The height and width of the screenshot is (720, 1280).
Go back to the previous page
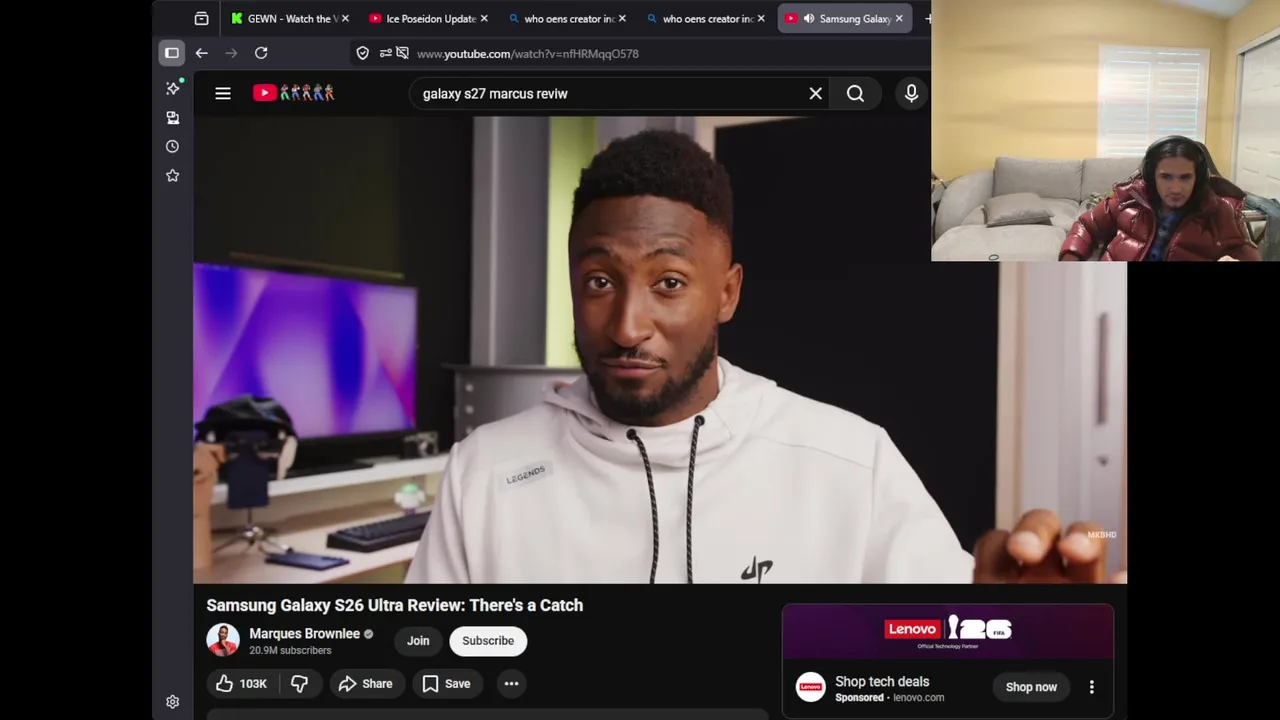pyautogui.click(x=201, y=53)
